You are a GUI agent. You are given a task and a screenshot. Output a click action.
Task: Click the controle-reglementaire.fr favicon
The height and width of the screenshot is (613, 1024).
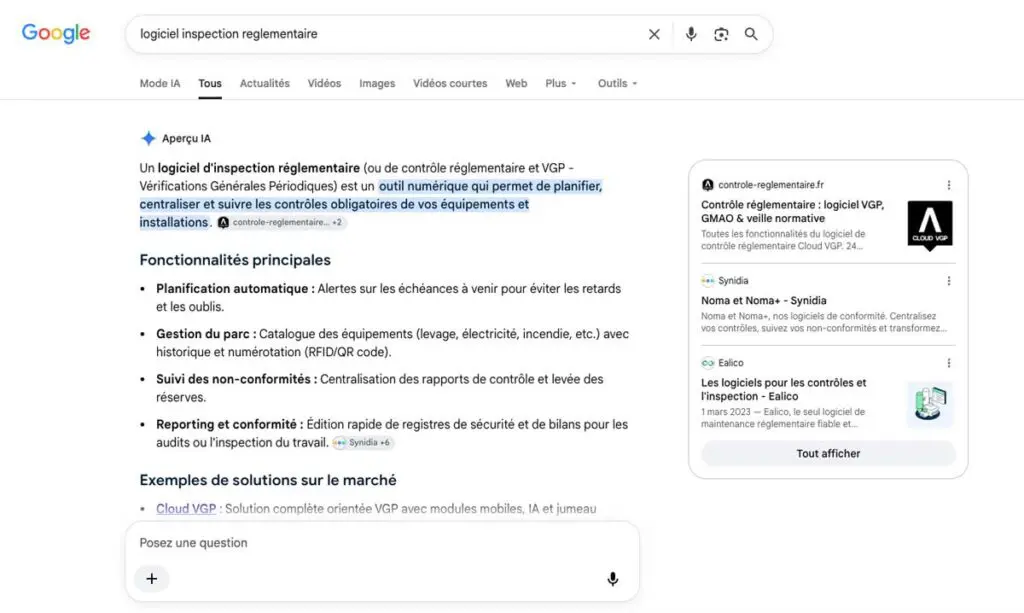[707, 185]
